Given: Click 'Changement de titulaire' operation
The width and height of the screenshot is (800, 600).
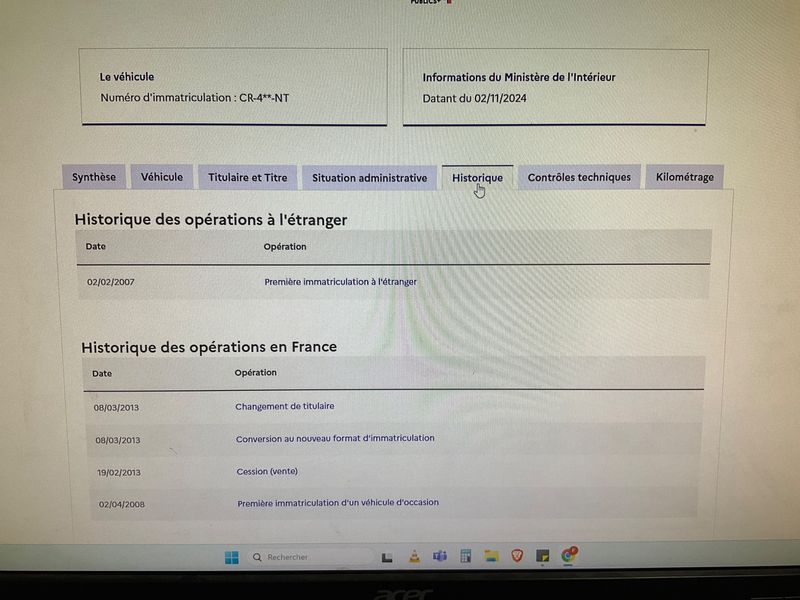Looking at the screenshot, I should (x=285, y=406).
